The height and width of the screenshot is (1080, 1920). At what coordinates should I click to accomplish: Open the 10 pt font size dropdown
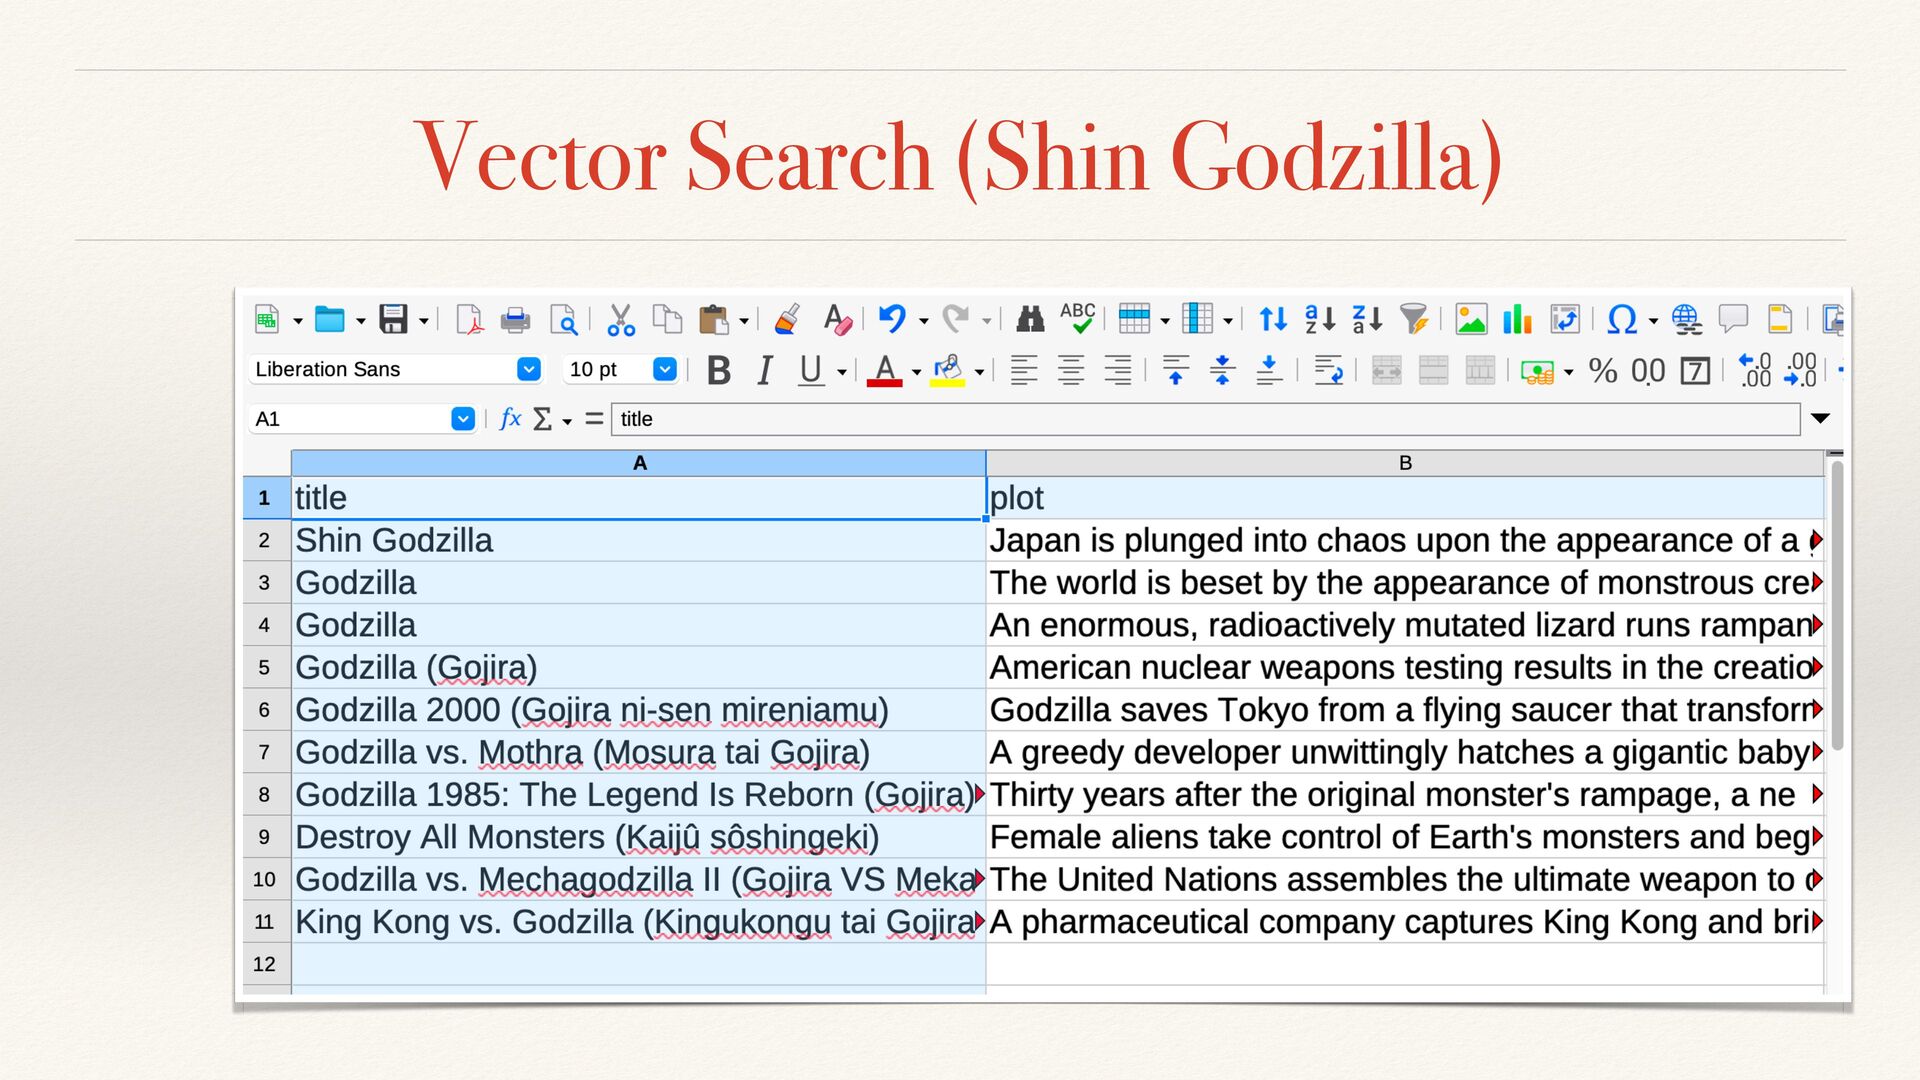pos(665,370)
